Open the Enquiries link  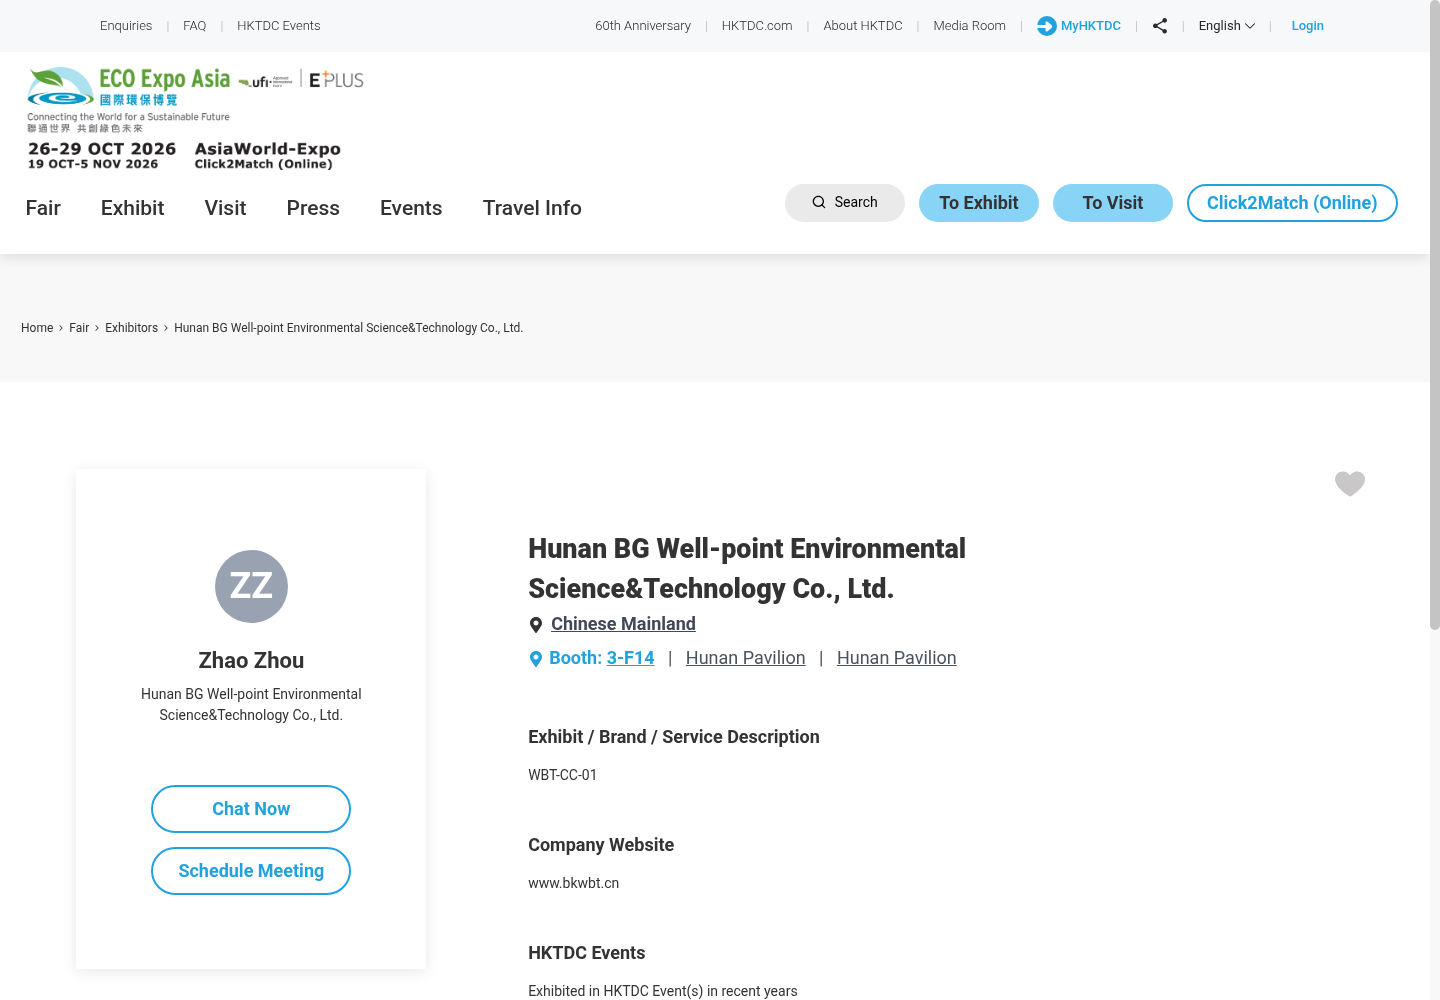pos(126,26)
